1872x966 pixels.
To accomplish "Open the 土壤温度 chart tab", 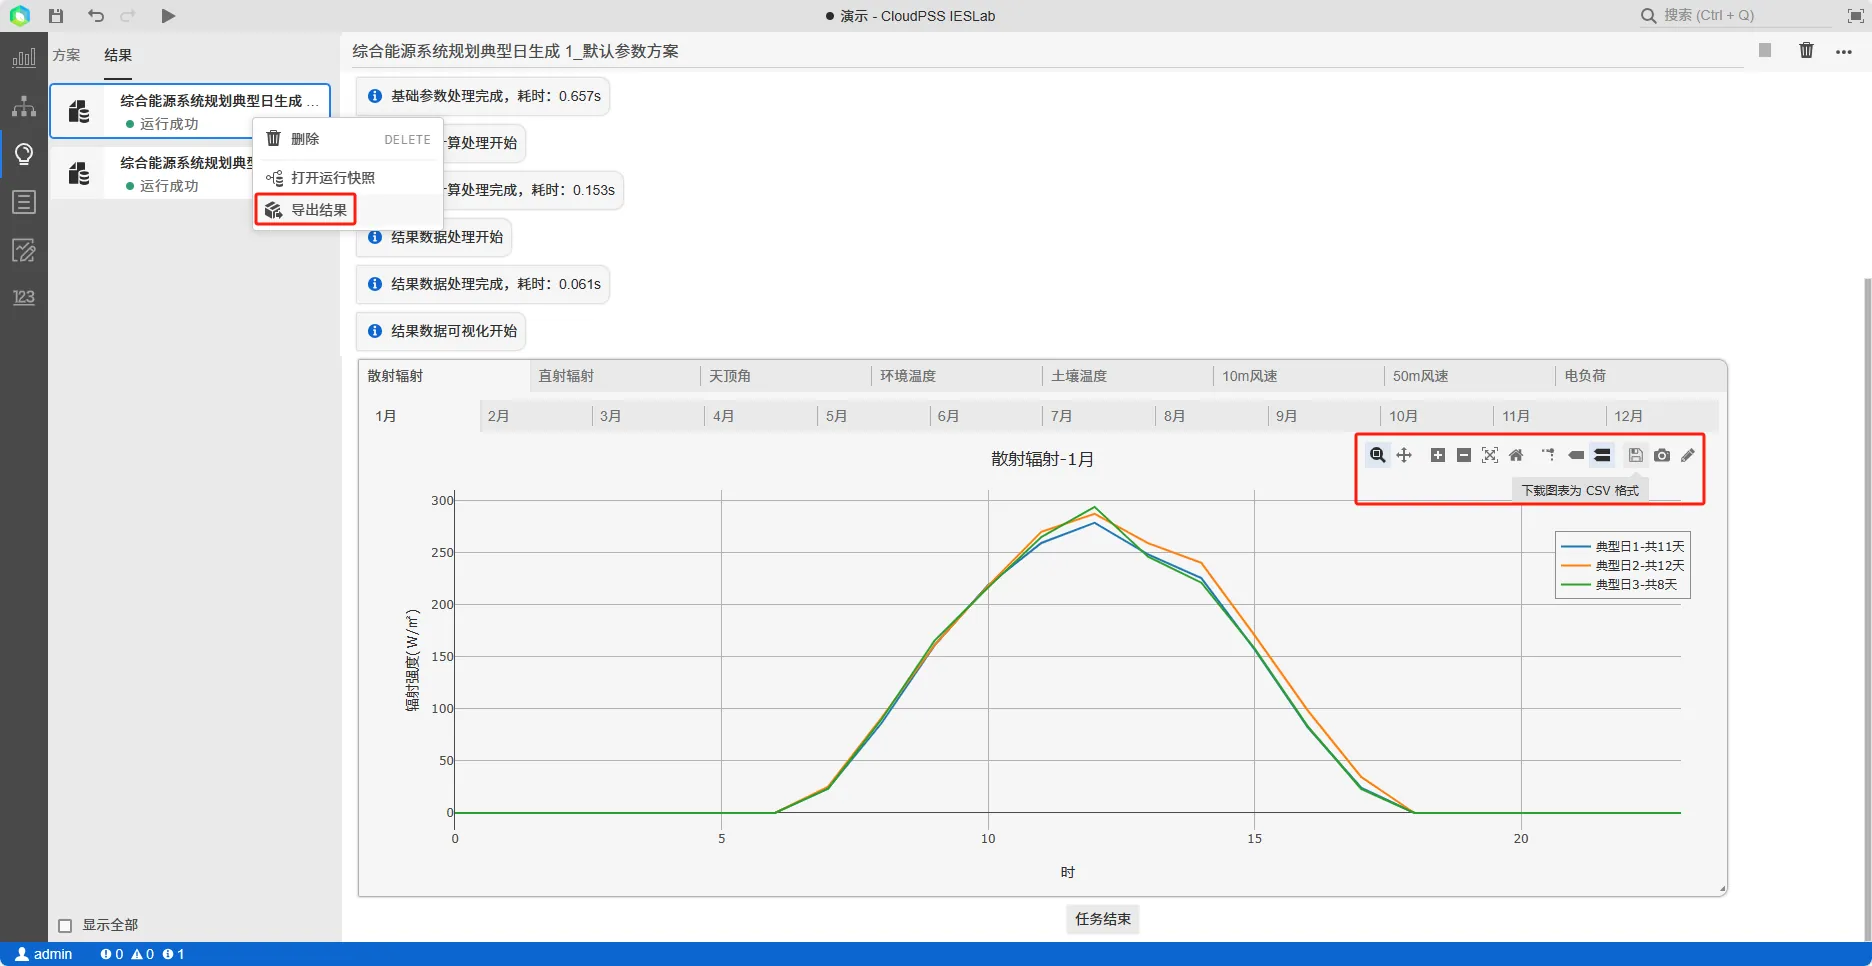I will (x=1128, y=376).
